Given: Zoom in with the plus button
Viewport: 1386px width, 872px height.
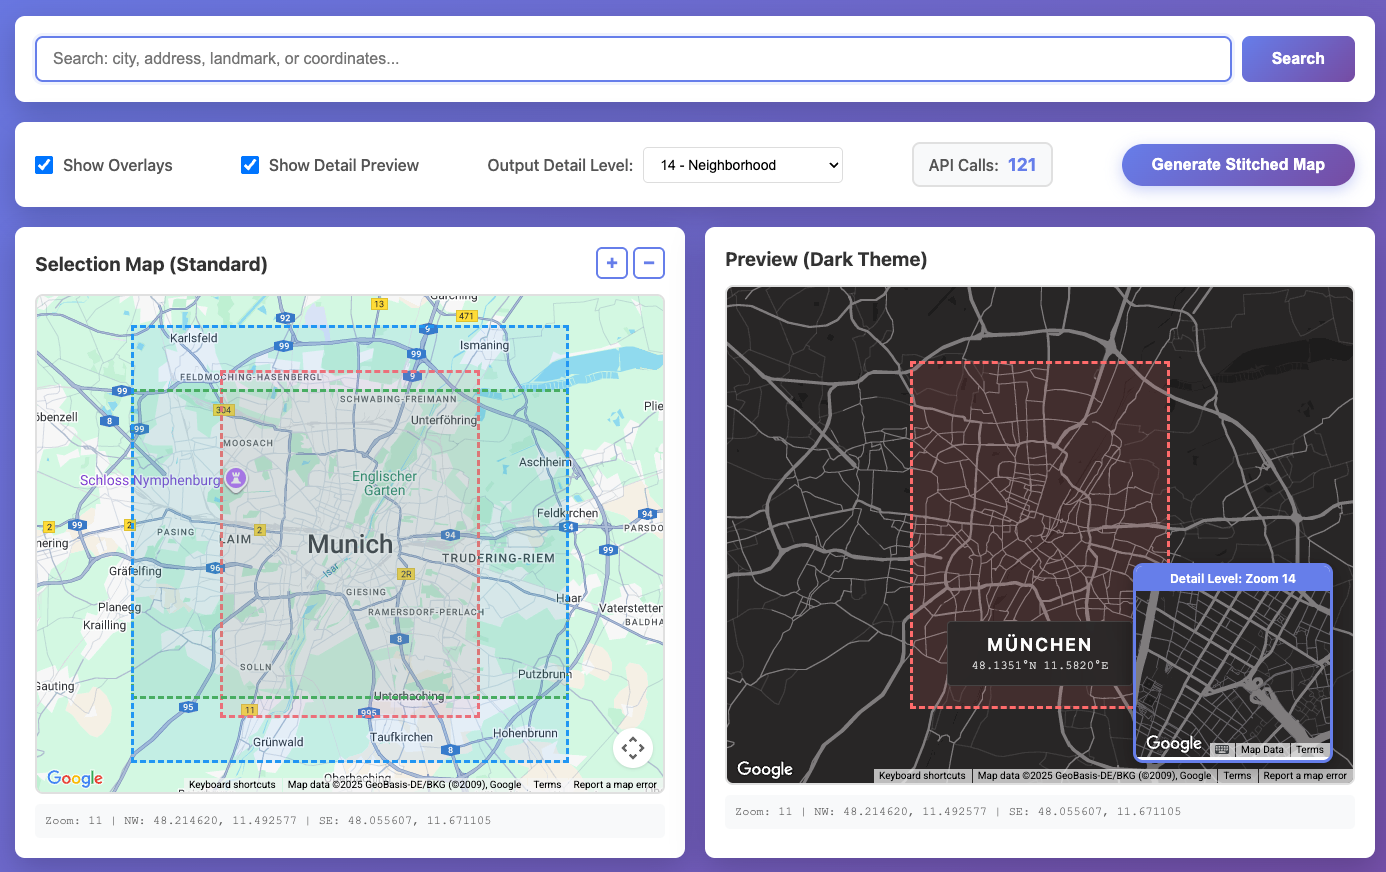Looking at the screenshot, I should [612, 263].
